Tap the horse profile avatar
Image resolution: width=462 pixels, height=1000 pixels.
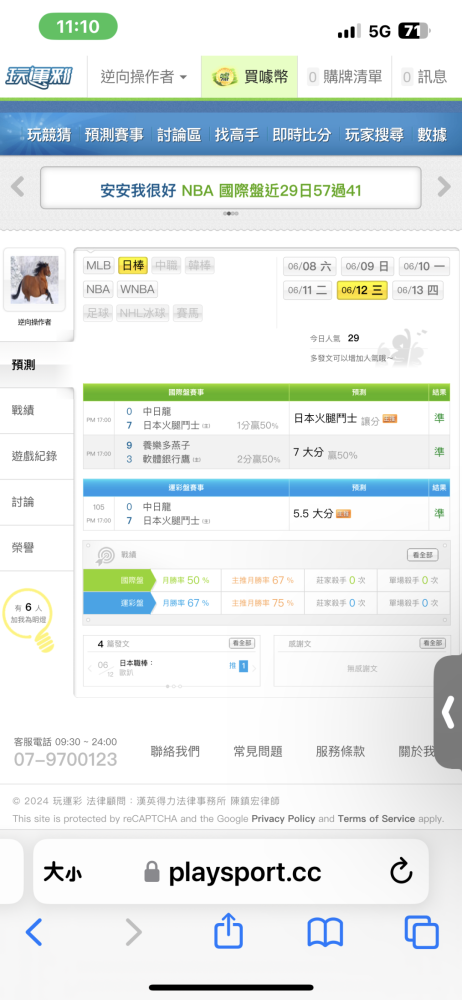[x=34, y=280]
